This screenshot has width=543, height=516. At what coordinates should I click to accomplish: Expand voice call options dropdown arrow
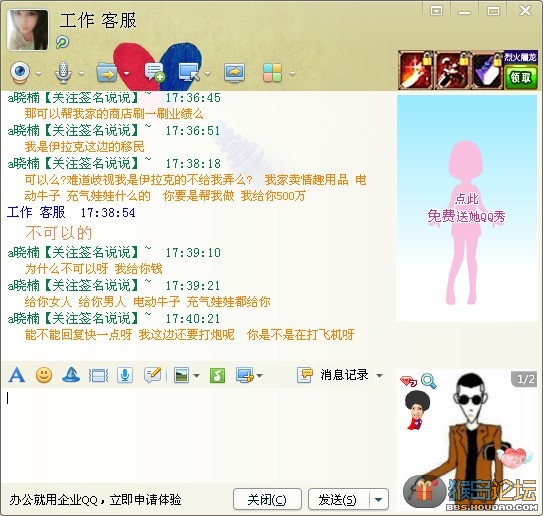pyautogui.click(x=81, y=73)
